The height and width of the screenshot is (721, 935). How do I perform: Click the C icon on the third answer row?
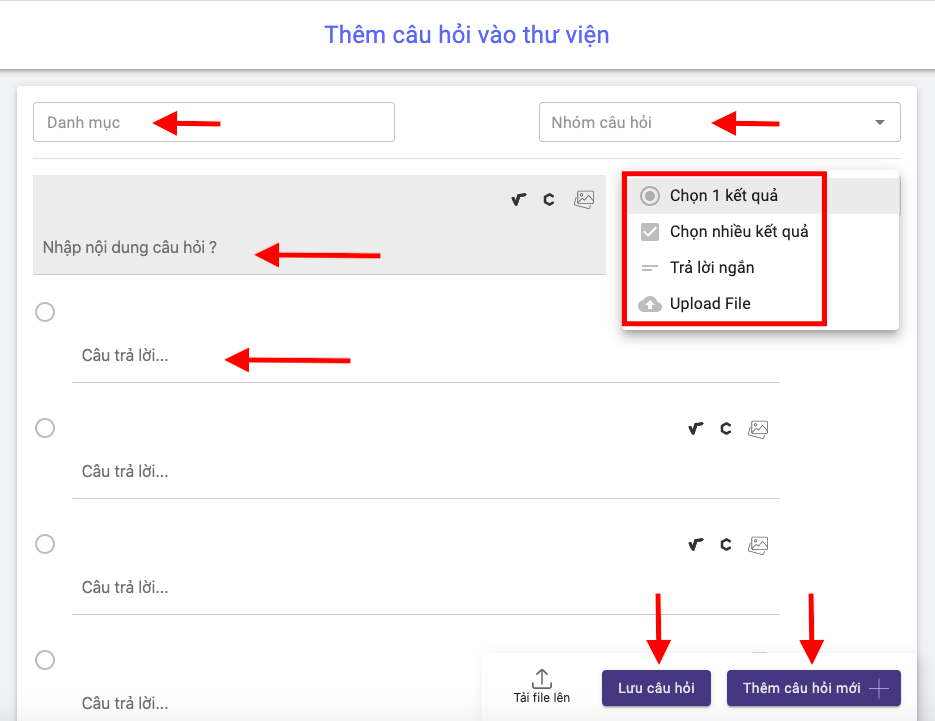pyautogui.click(x=725, y=544)
